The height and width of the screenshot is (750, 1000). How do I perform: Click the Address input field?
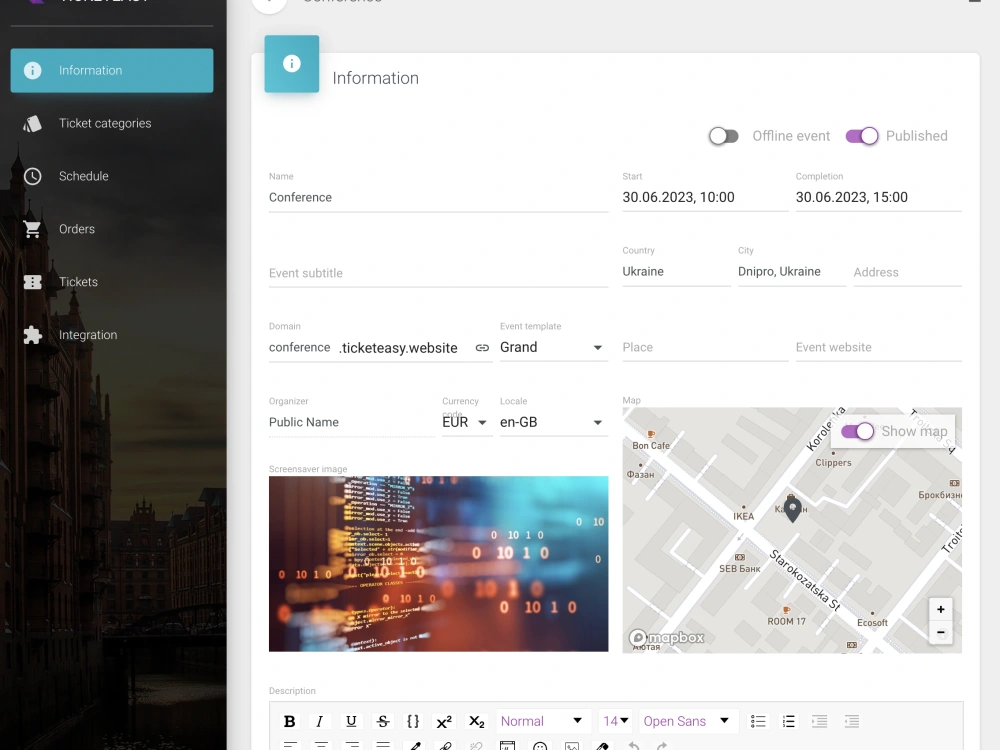[x=907, y=272]
